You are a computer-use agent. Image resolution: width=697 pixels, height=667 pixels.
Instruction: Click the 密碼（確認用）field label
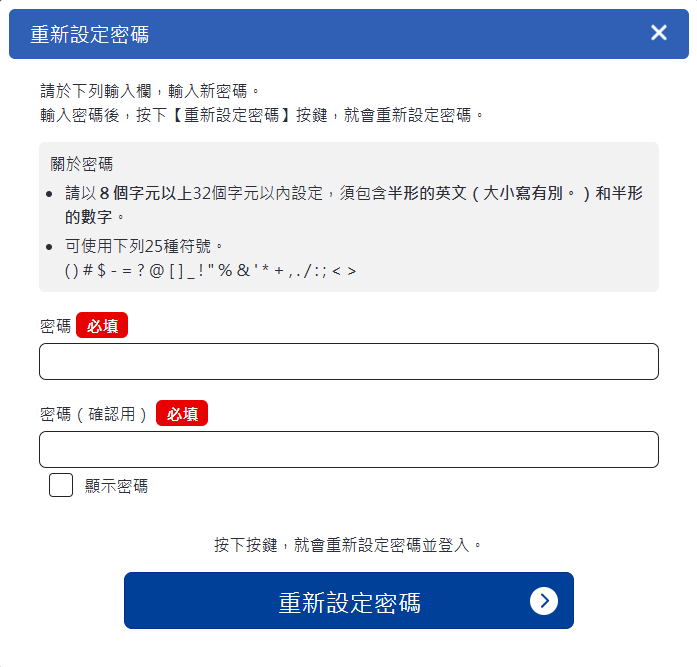coord(95,414)
